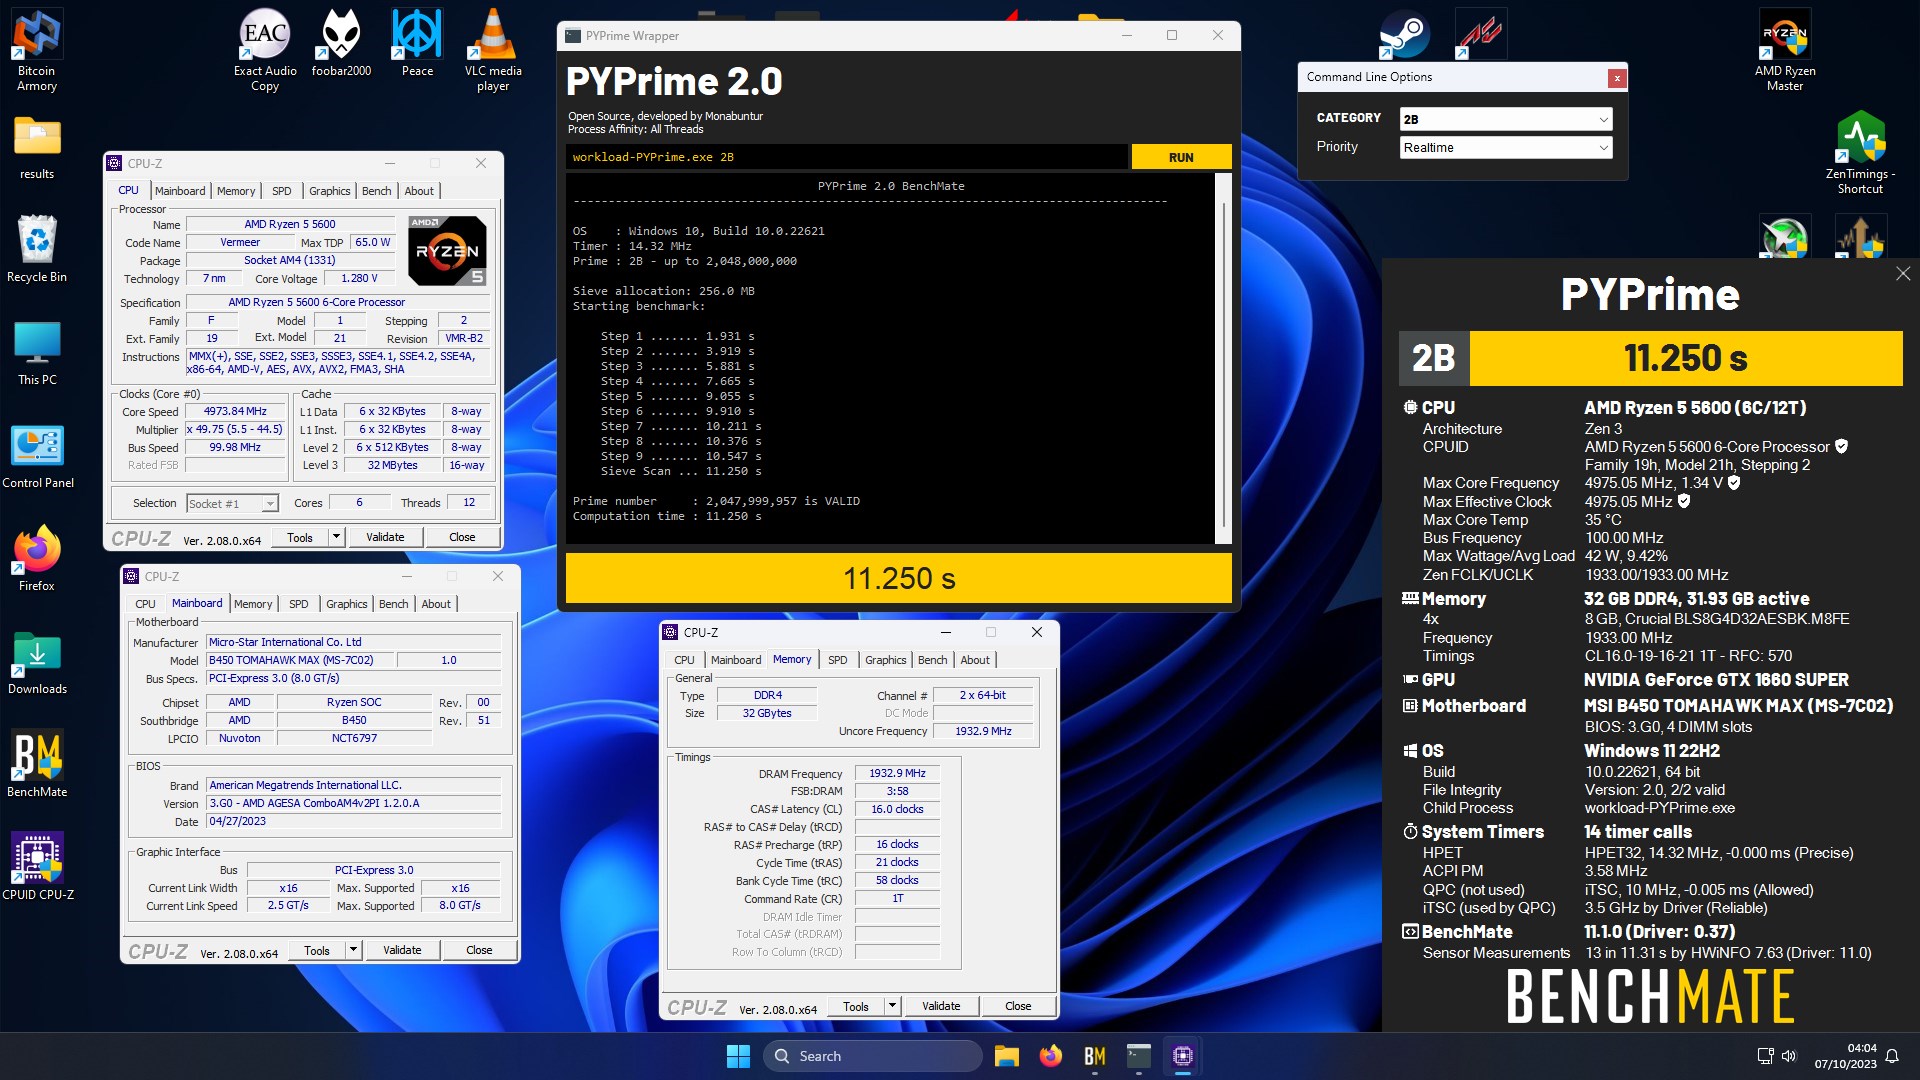This screenshot has height=1080, width=1920.
Task: Open the results folder on desktop
Action: pyautogui.click(x=37, y=147)
